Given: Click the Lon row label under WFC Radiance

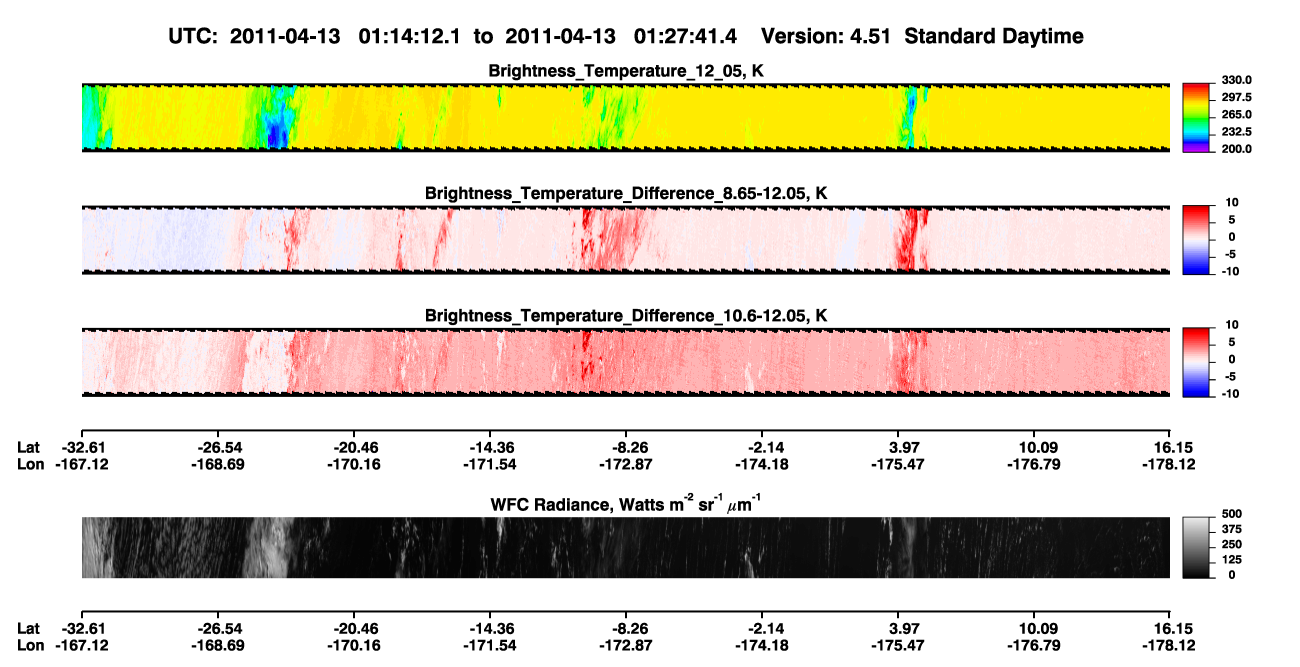Looking at the screenshot, I should (x=30, y=645).
